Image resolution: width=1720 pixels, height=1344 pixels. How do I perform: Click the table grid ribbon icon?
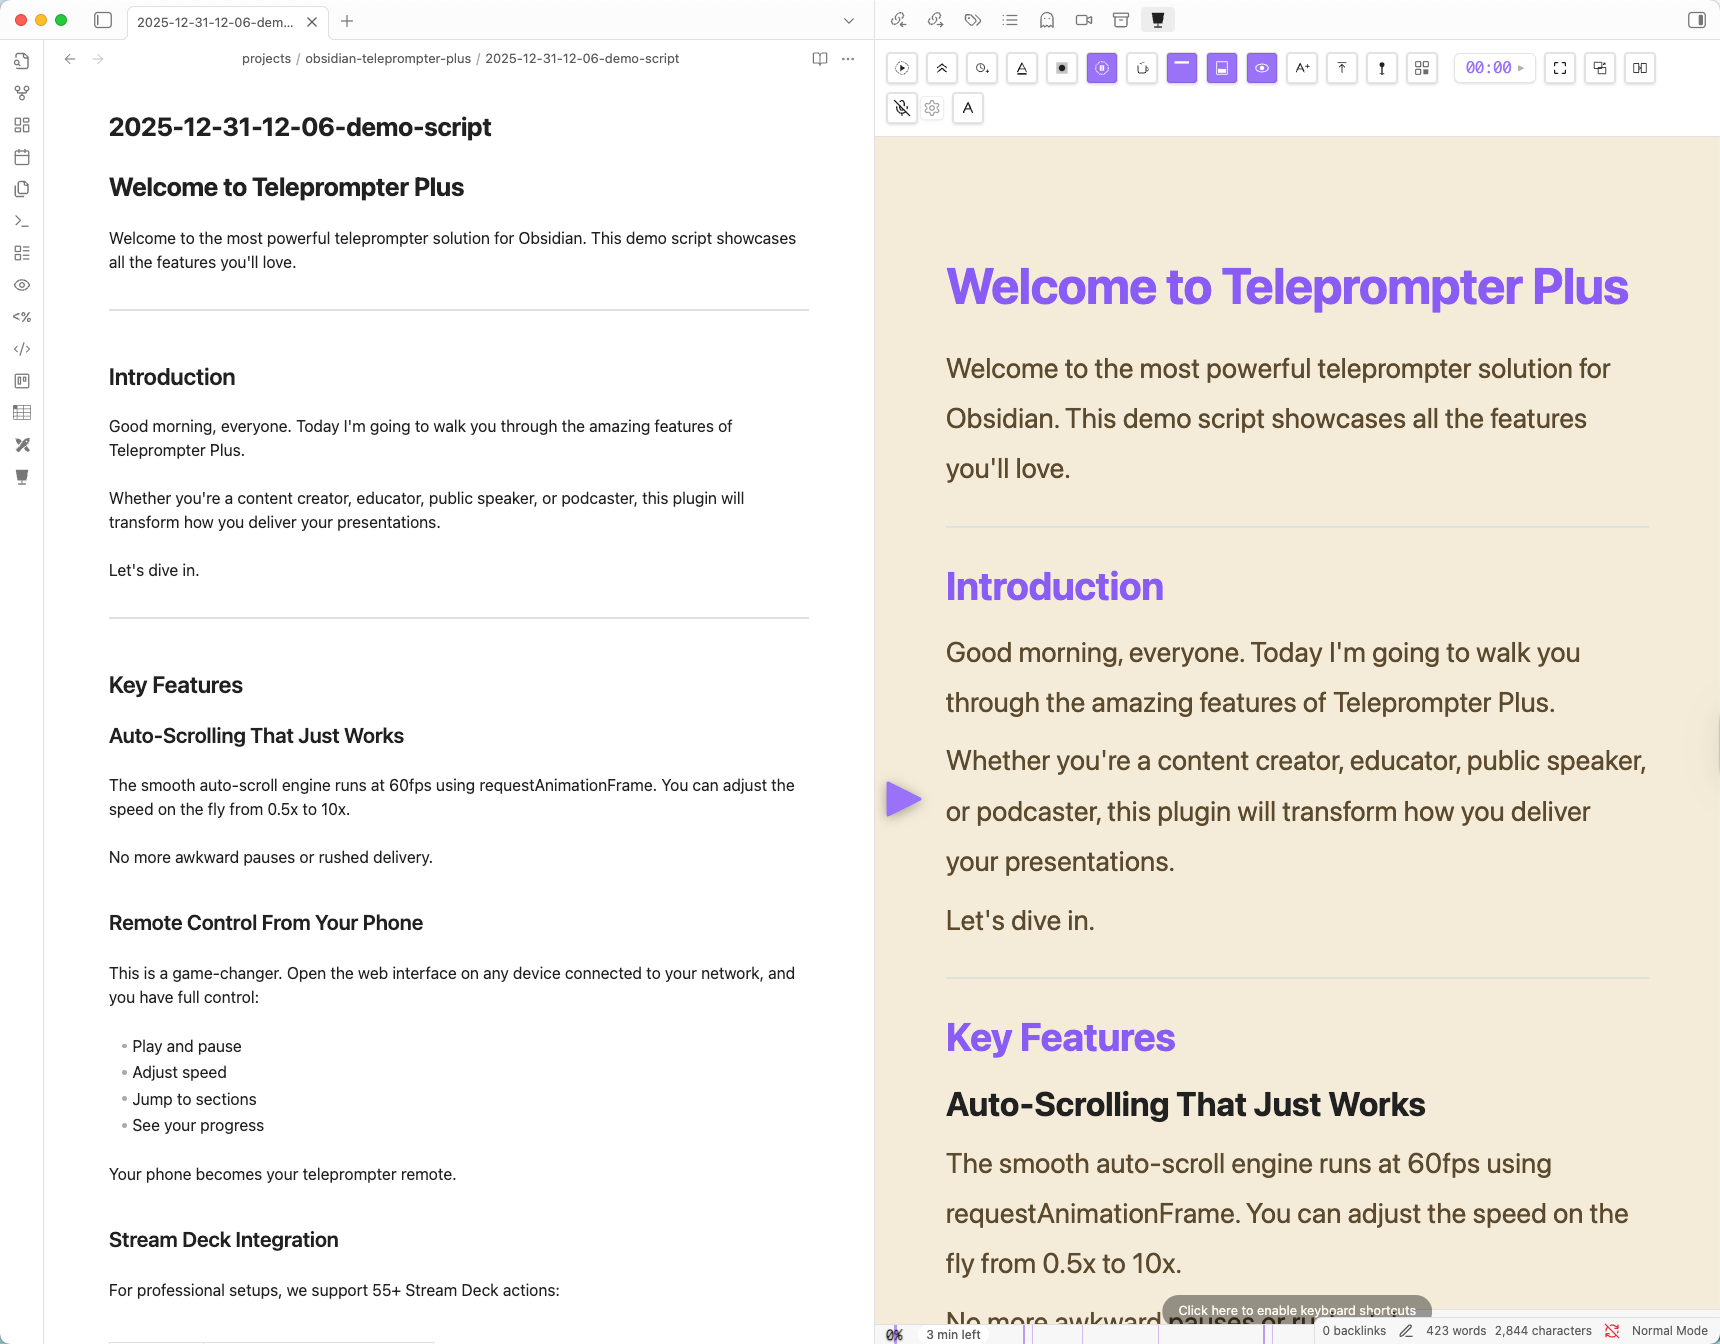pos(22,413)
